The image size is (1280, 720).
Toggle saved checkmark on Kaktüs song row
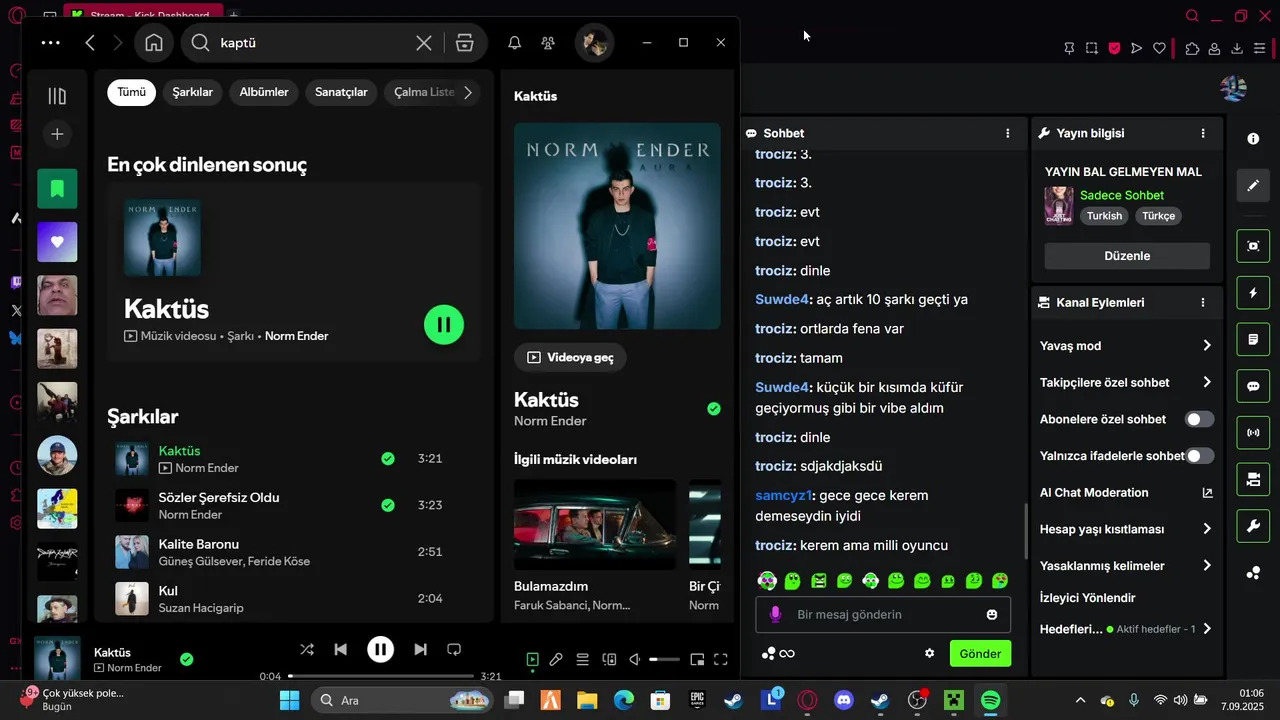pos(388,458)
